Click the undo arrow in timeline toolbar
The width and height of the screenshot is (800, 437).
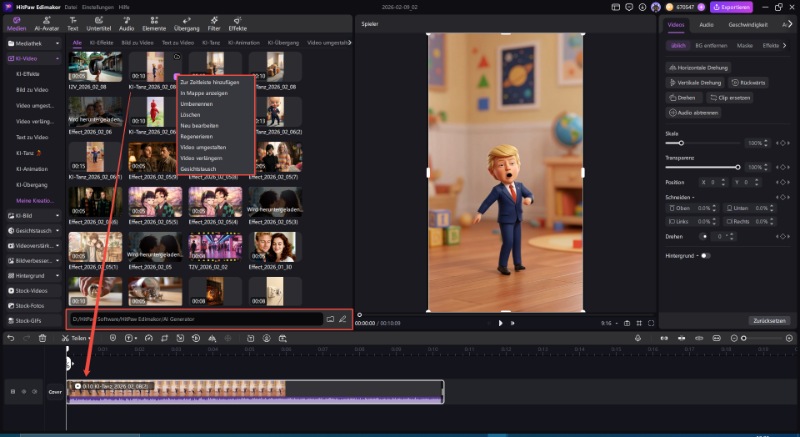10,338
